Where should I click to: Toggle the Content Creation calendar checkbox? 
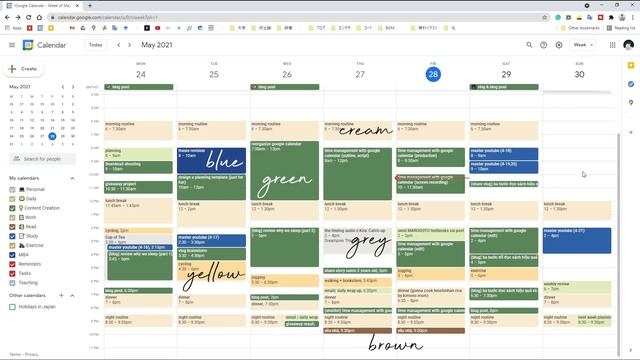(x=12, y=208)
